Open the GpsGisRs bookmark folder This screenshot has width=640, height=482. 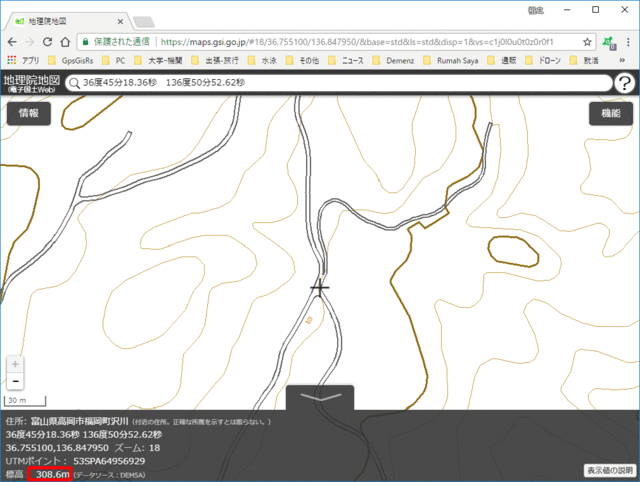[x=71, y=61]
